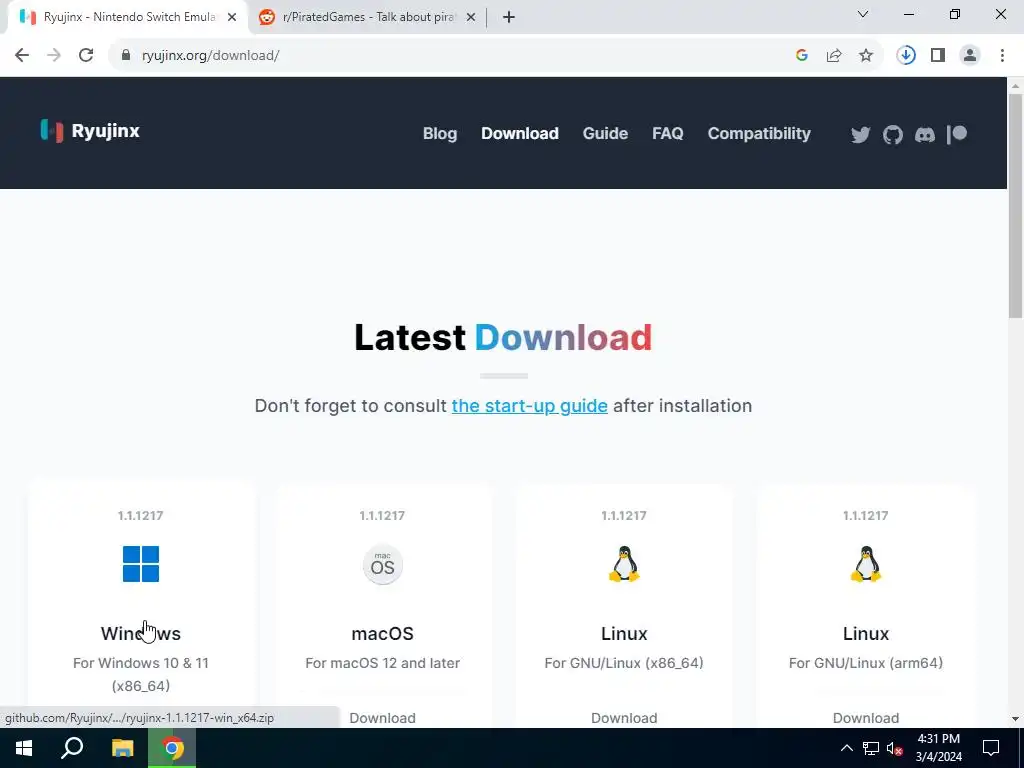This screenshot has width=1024, height=768.
Task: Open Ryujinx Twitter page icon
Action: point(860,135)
